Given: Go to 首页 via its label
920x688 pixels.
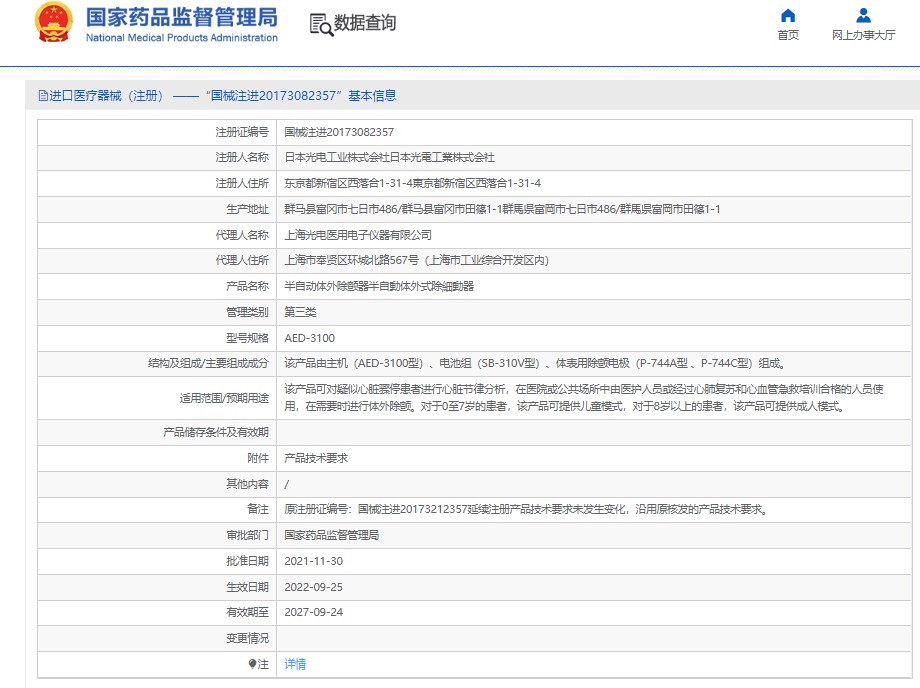Looking at the screenshot, I should (x=788, y=35).
